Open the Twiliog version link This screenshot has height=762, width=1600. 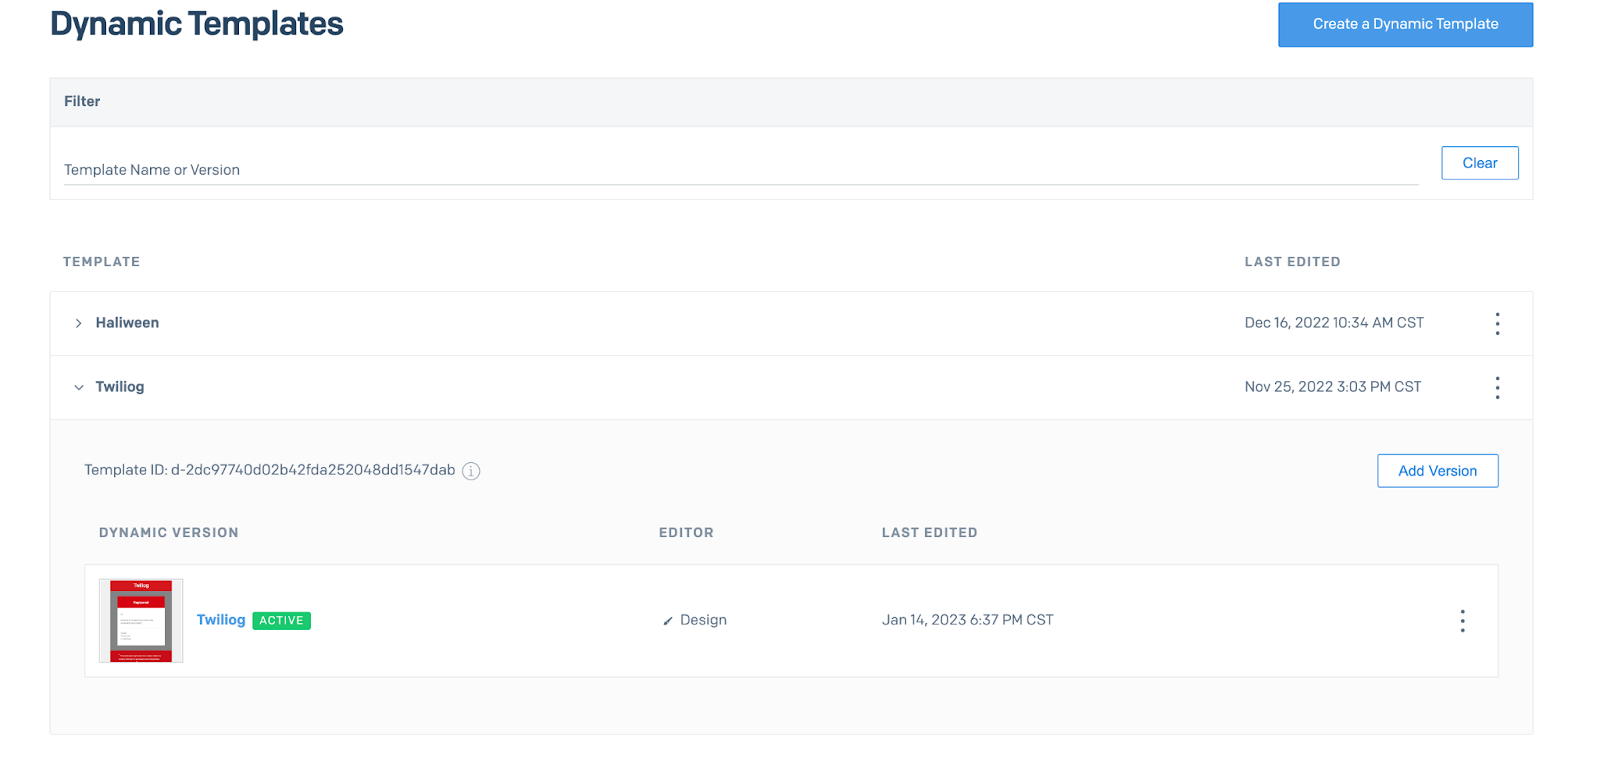pyautogui.click(x=221, y=620)
